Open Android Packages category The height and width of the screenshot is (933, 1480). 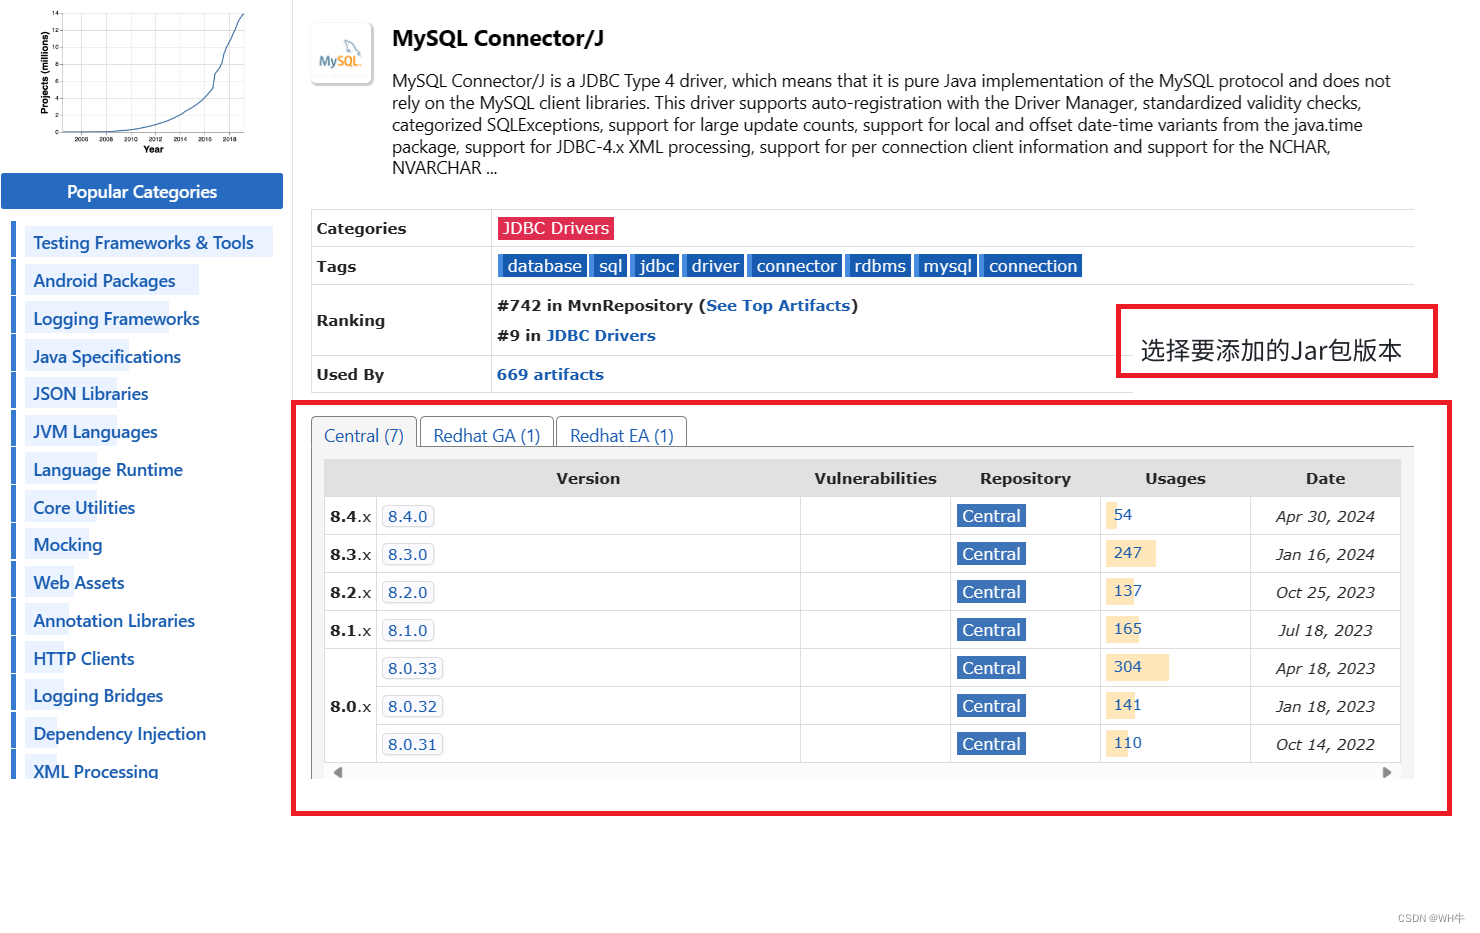(104, 281)
